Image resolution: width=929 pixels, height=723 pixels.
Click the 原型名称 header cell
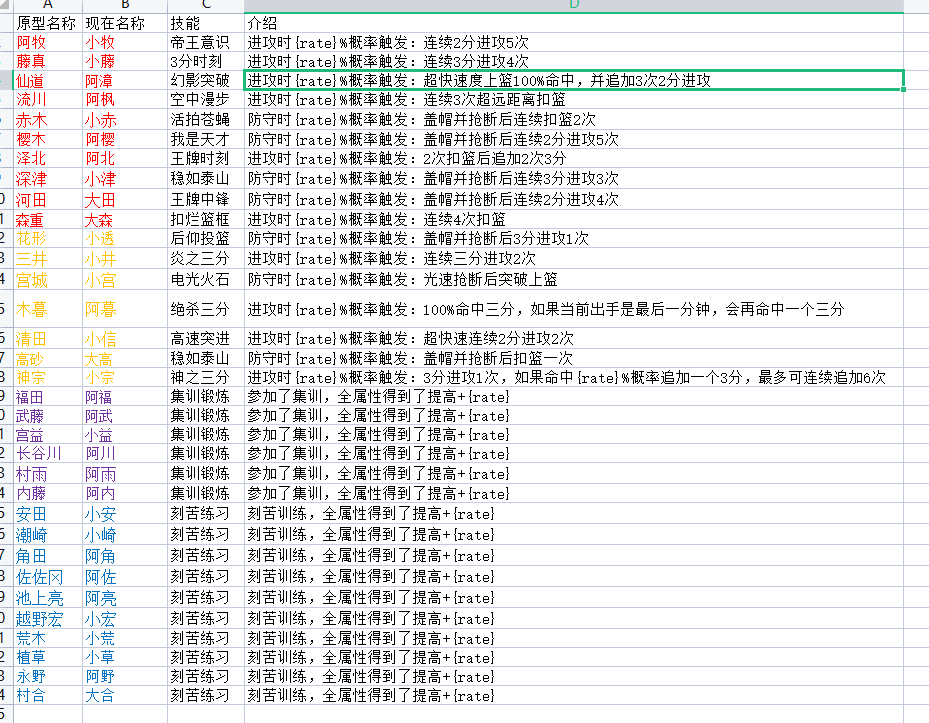[48, 23]
